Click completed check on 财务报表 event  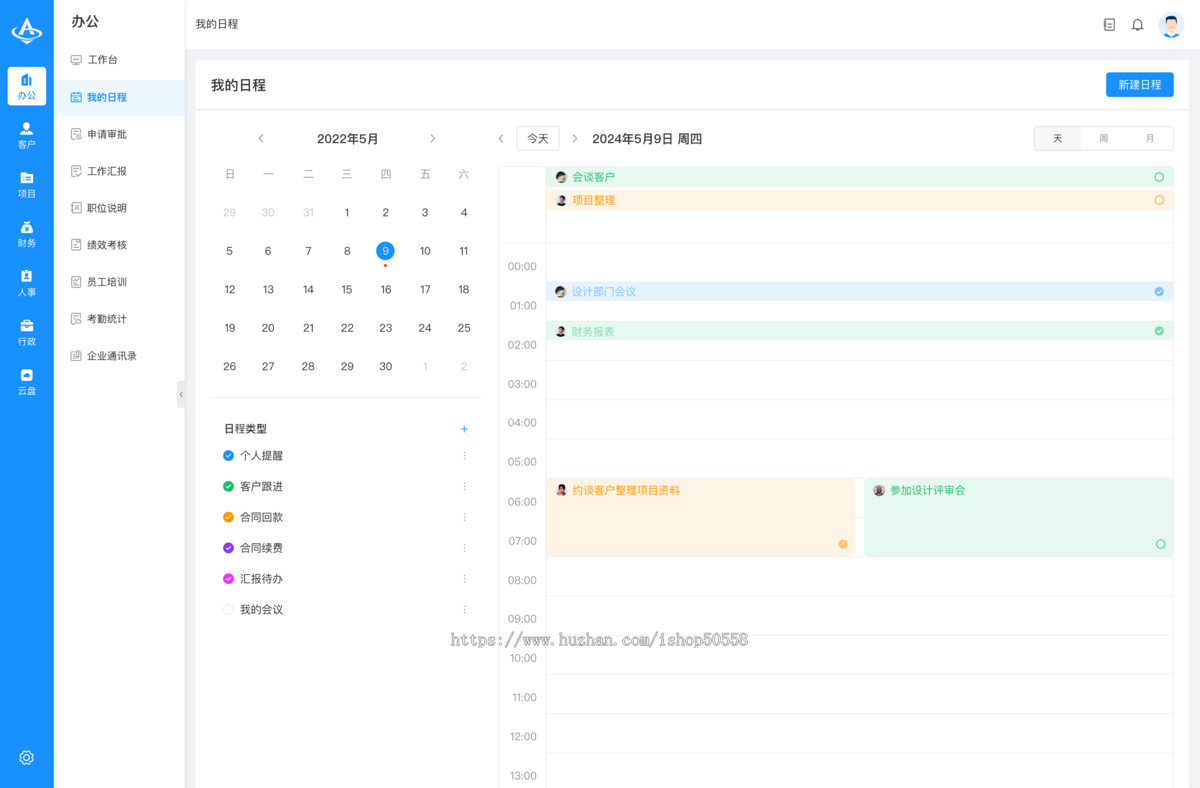1159,331
